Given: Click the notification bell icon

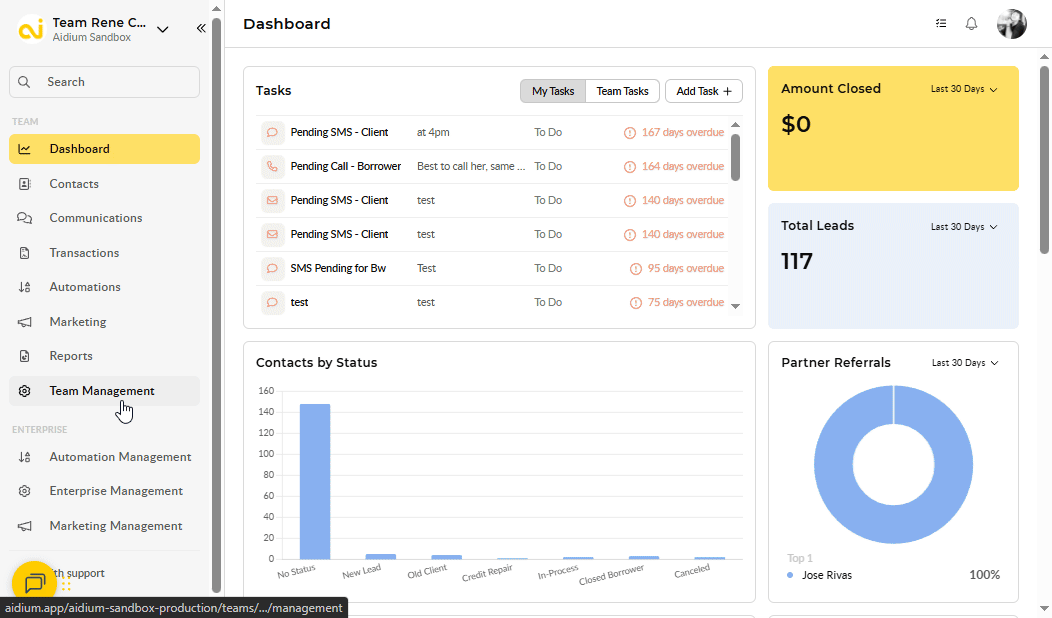Looking at the screenshot, I should [x=971, y=24].
